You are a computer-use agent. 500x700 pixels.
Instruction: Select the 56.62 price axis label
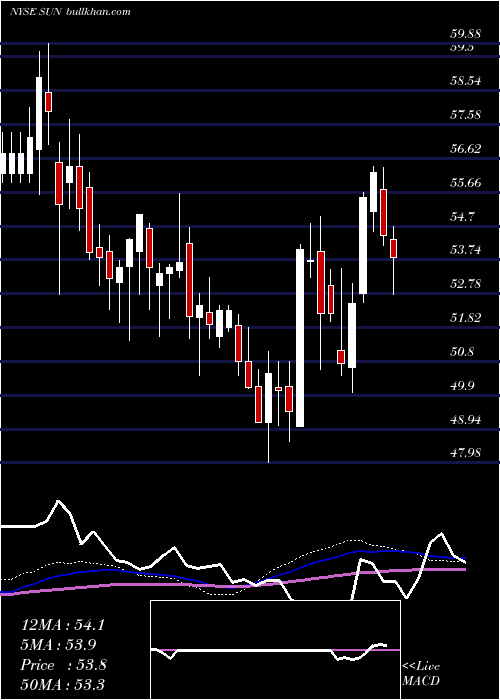[465, 149]
